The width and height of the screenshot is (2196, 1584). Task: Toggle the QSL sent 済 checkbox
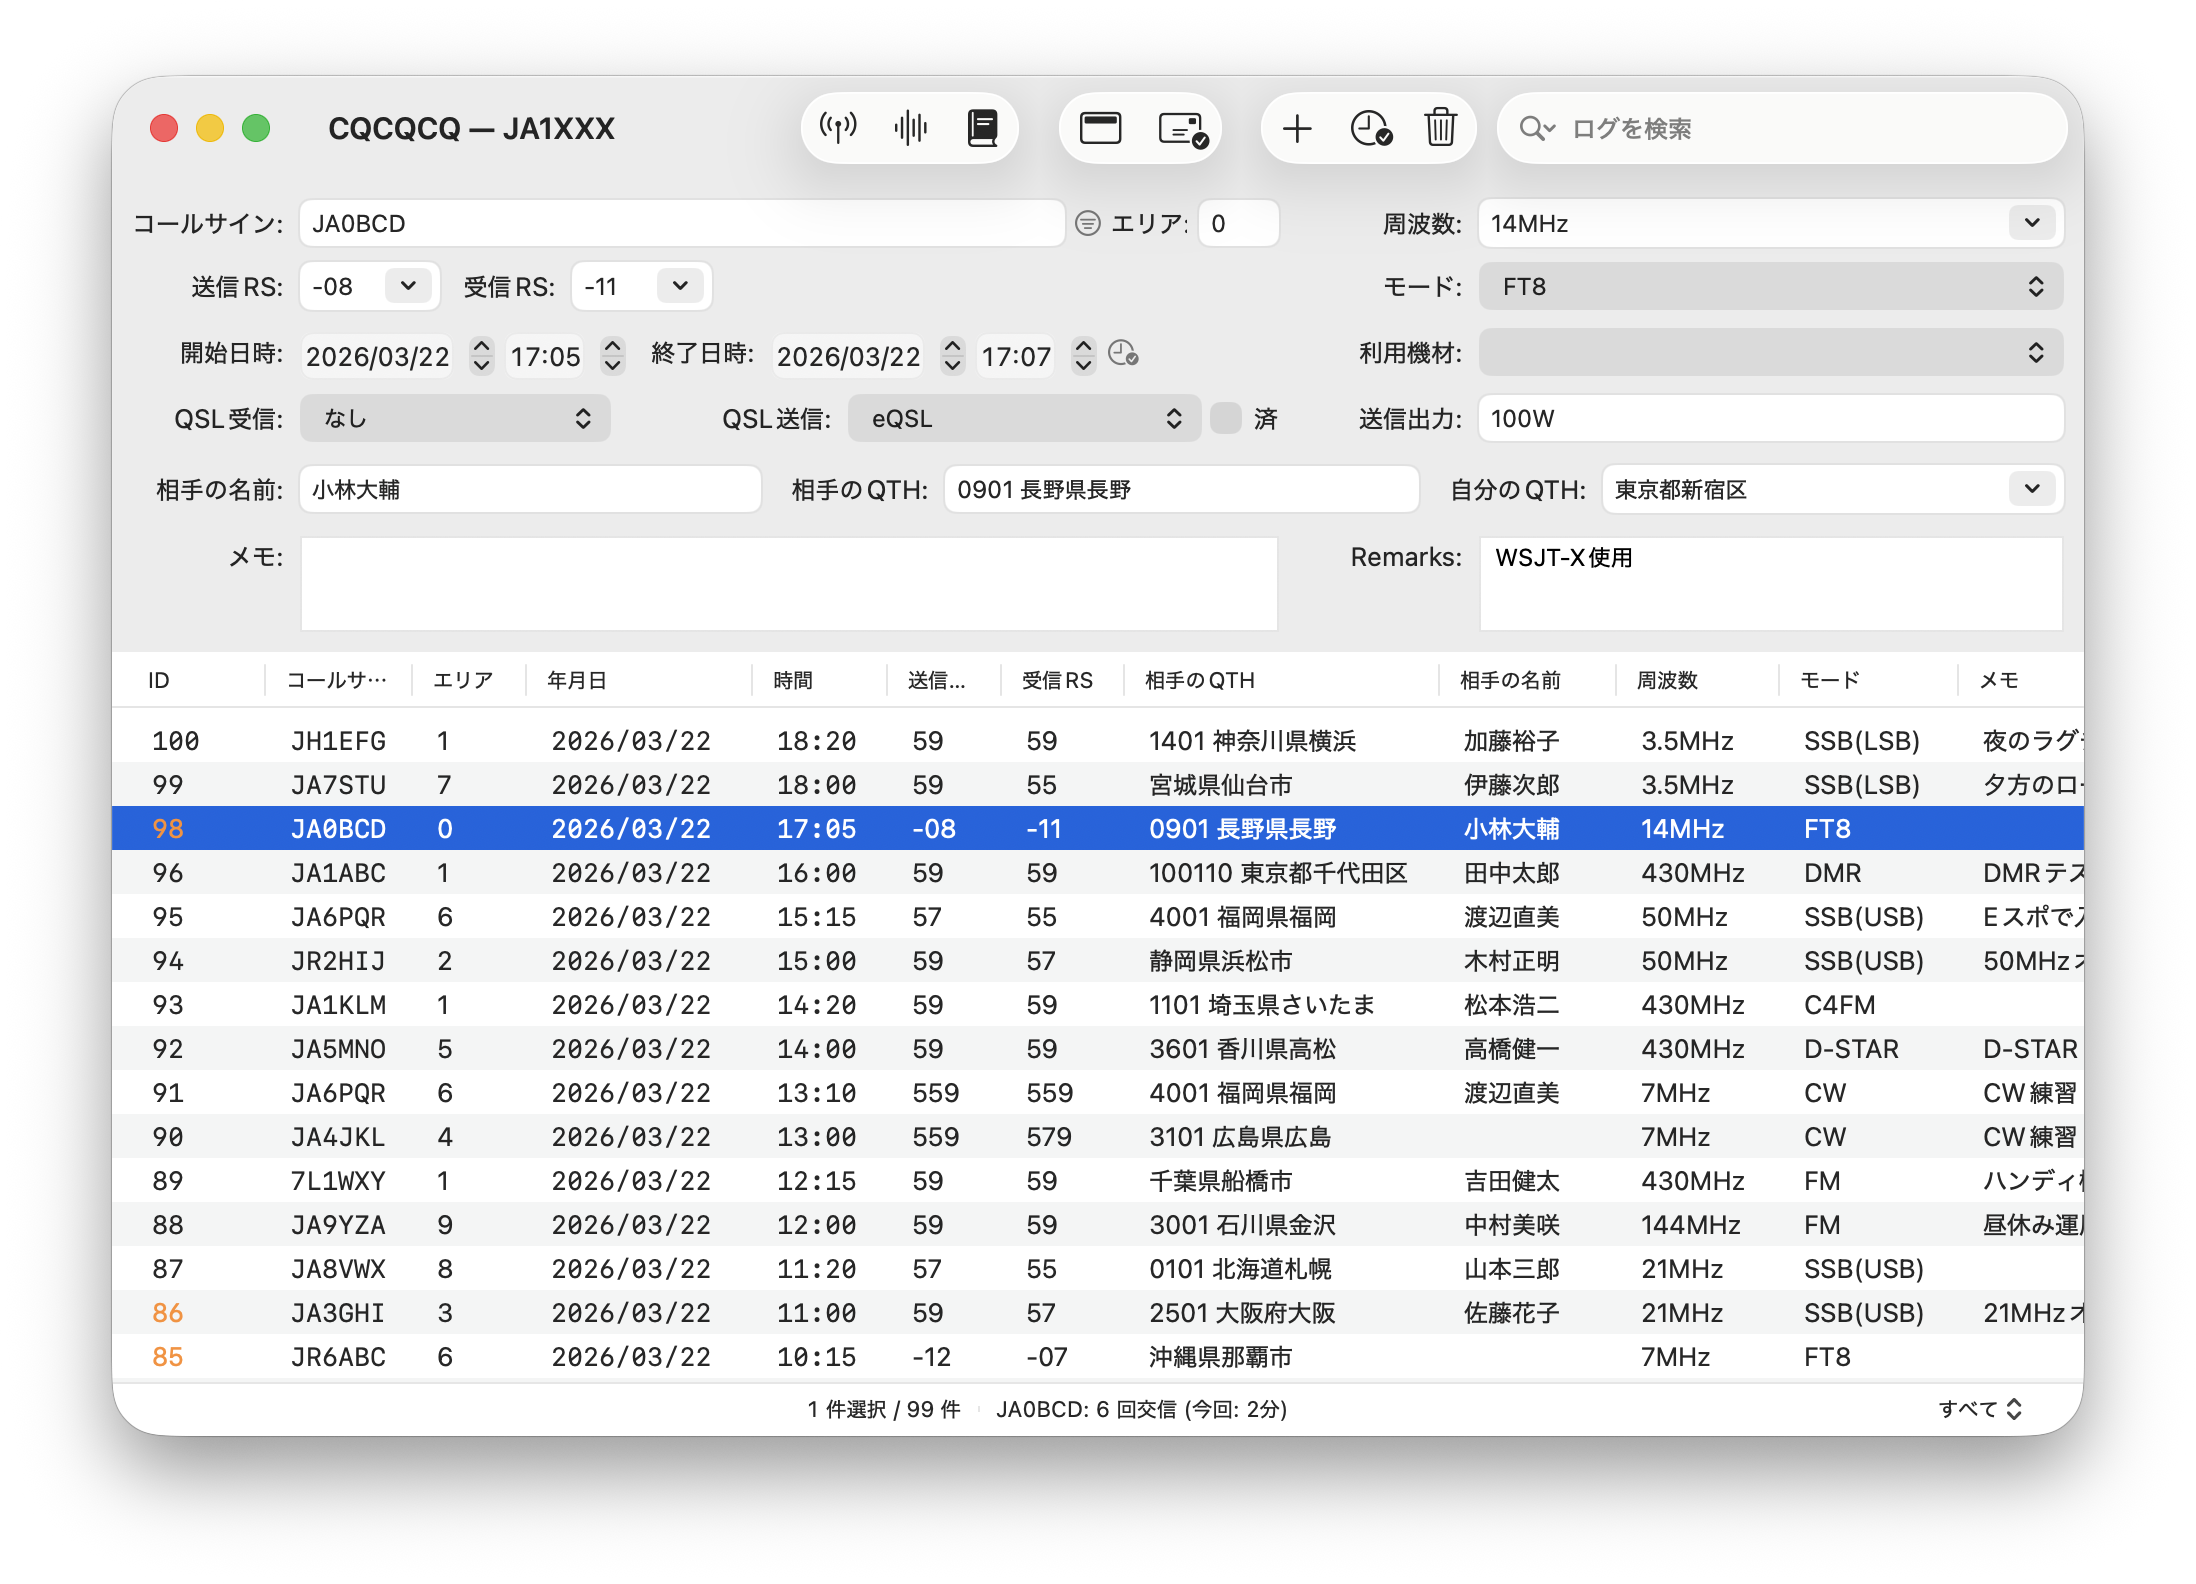[1225, 418]
